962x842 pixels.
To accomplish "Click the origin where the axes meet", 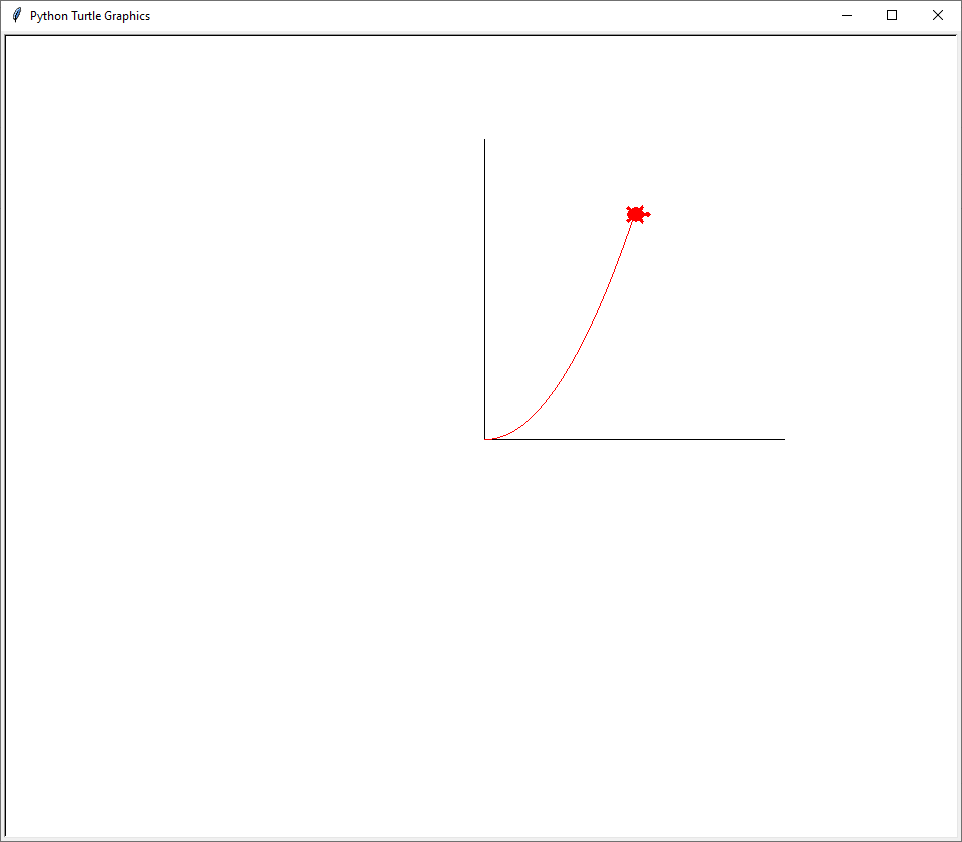I will coord(485,439).
